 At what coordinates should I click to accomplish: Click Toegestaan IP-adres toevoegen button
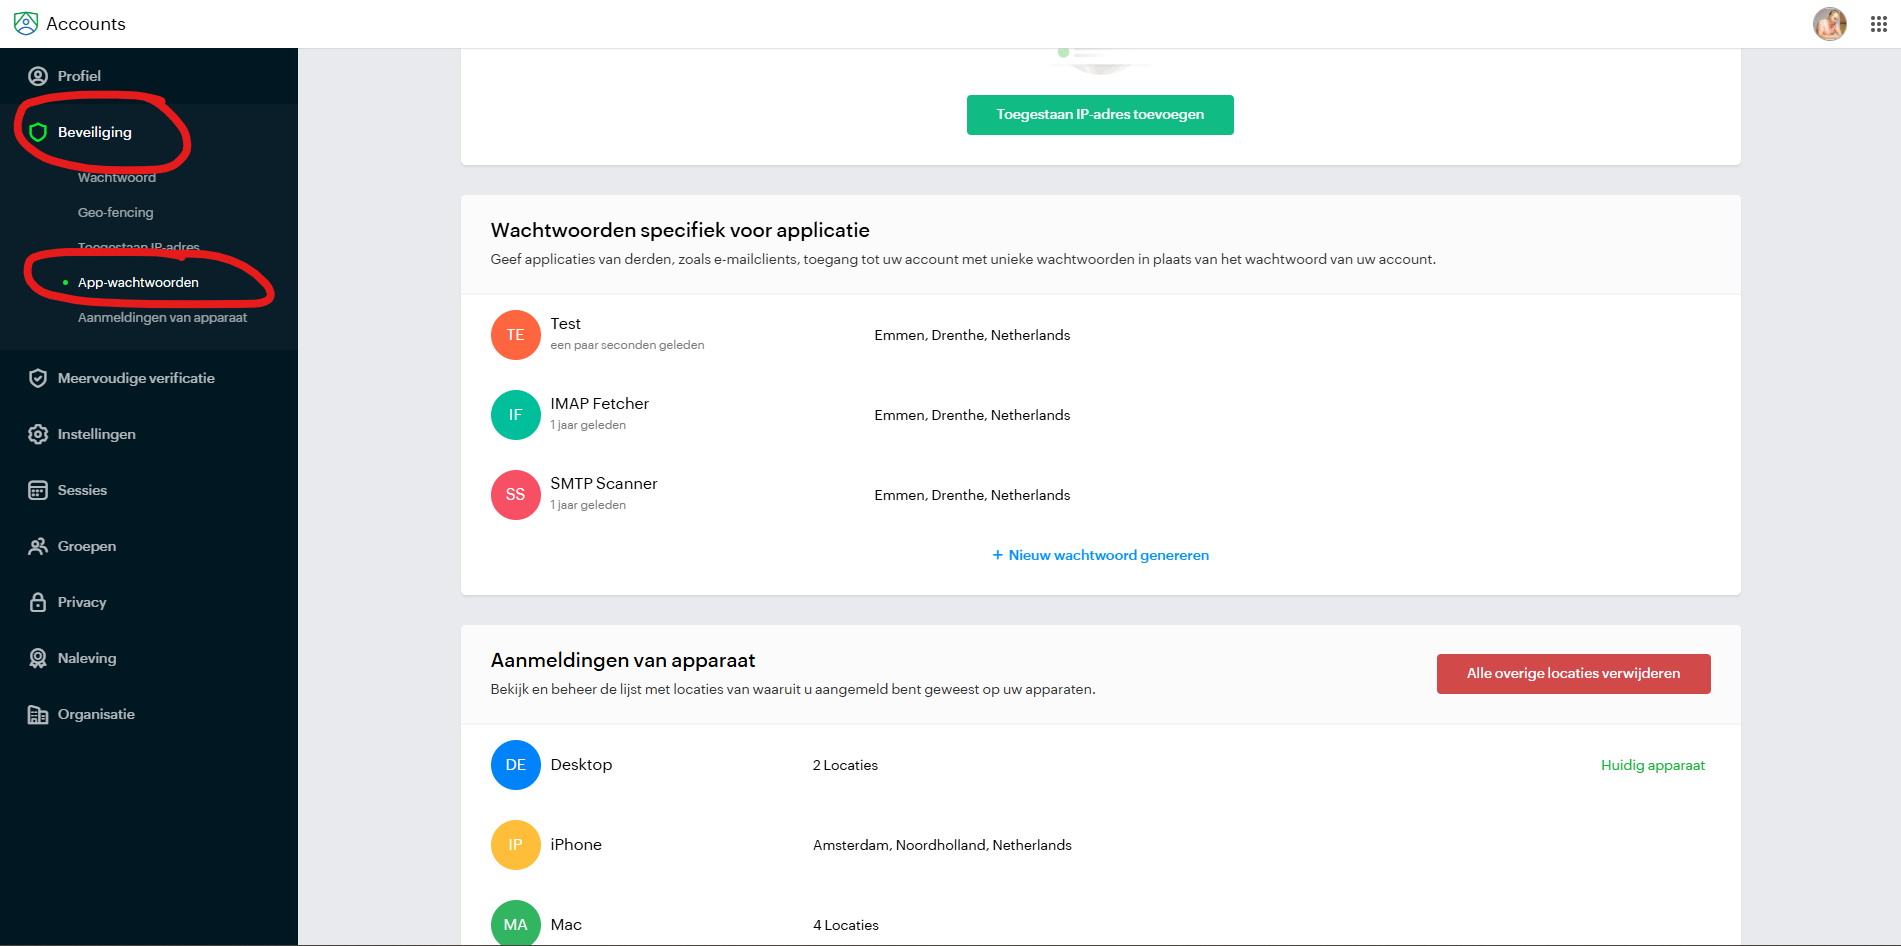point(1099,115)
